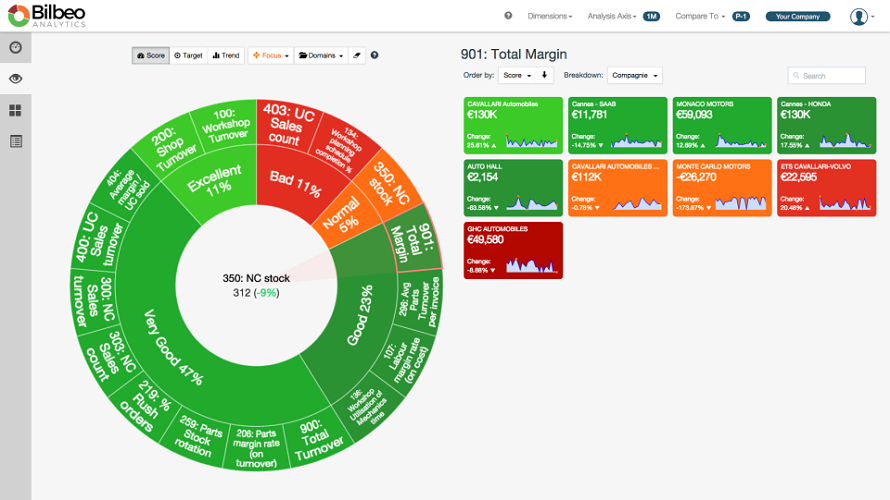The height and width of the screenshot is (500, 890).
Task: Open the table list view in sidebar
Action: coord(15,141)
